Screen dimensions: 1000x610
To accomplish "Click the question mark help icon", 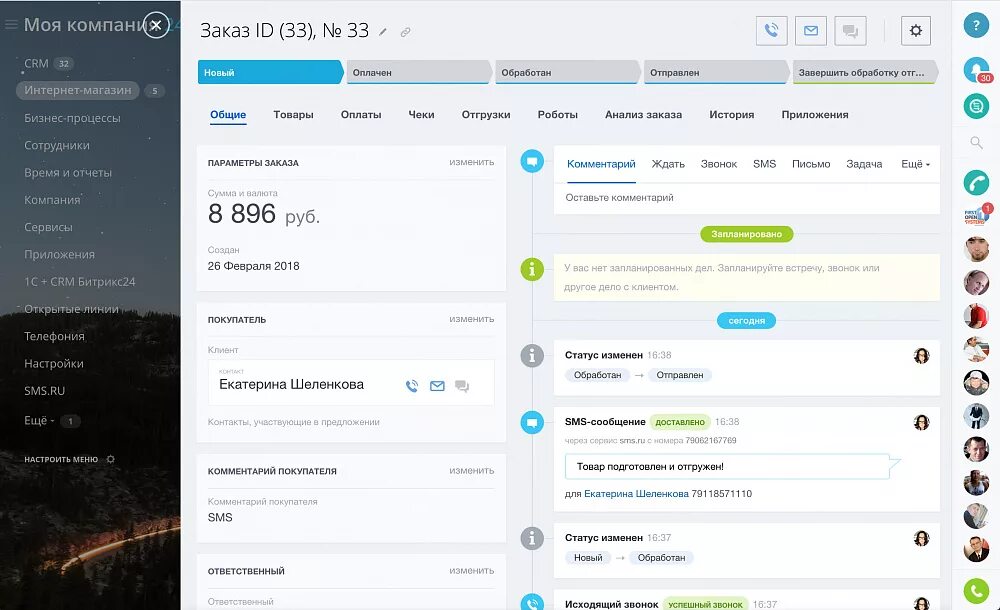I will coord(976,25).
